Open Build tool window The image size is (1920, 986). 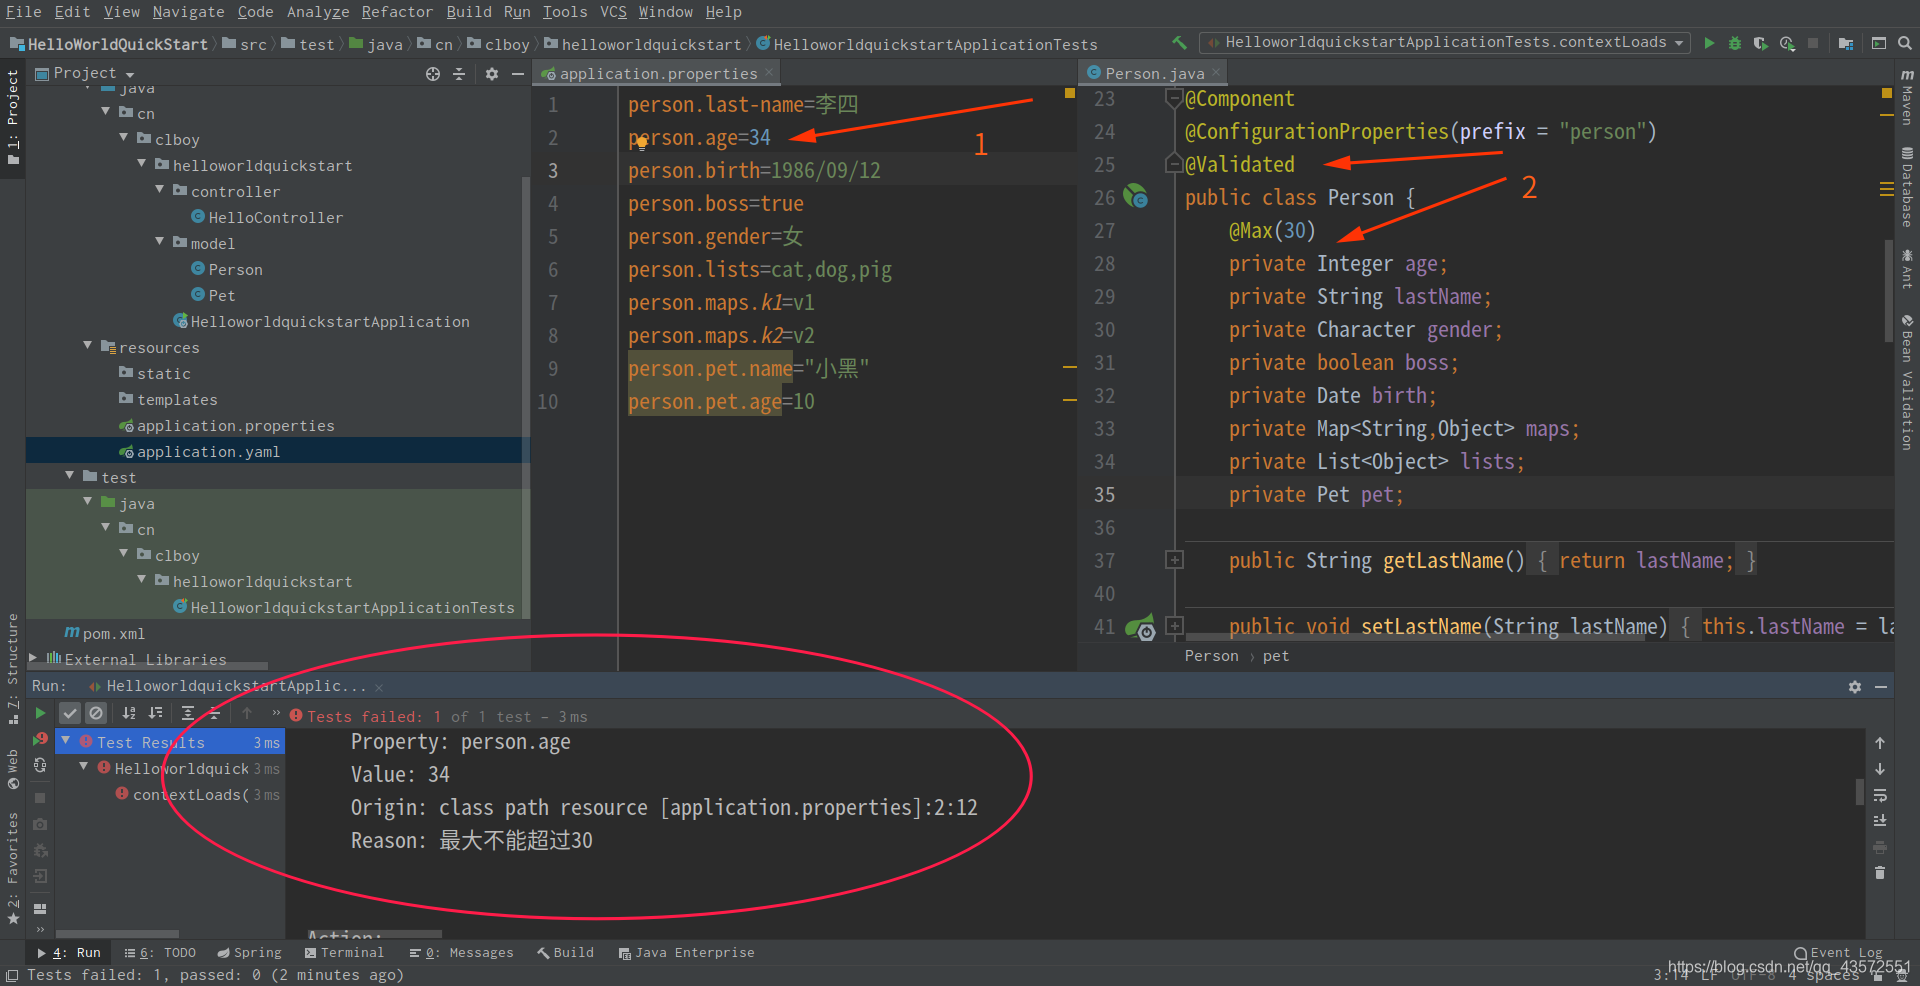click(x=565, y=953)
